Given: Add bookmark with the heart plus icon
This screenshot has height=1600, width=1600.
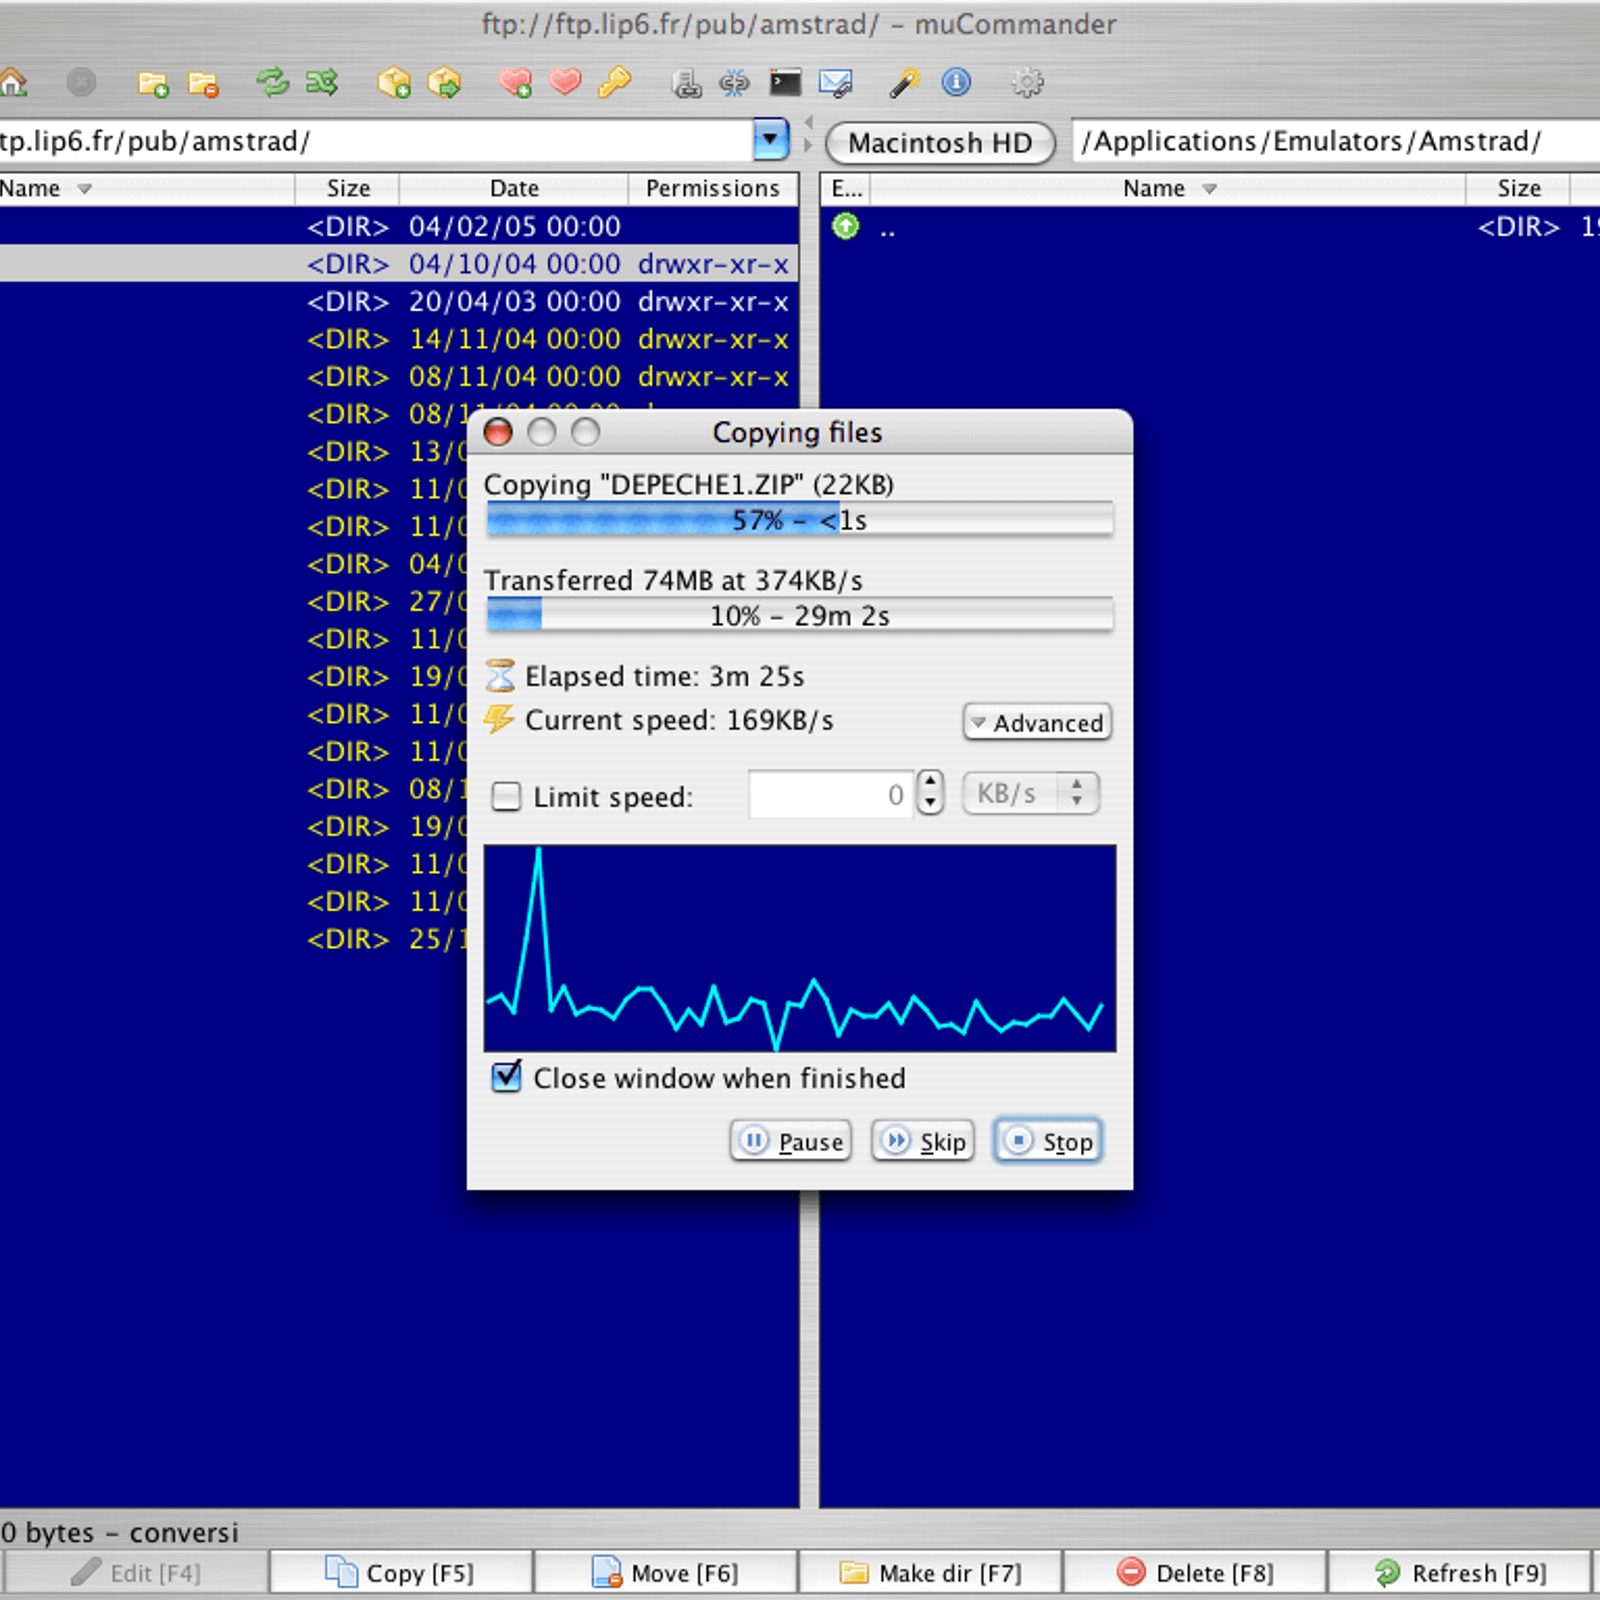Looking at the screenshot, I should coord(515,83).
